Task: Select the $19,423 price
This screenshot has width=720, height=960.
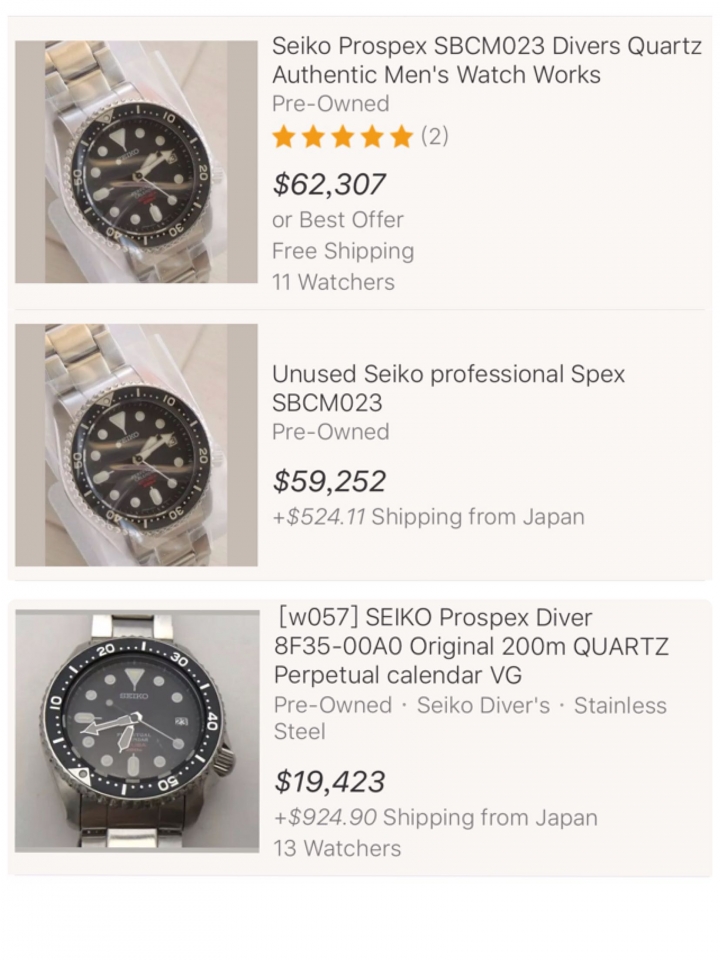Action: (x=329, y=782)
